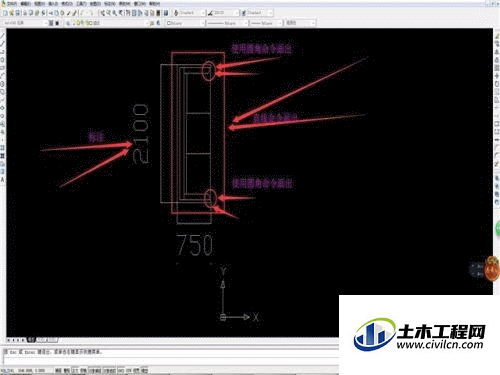Switch to the Layout1 tab
The width and height of the screenshot is (500, 375).
(x=42, y=340)
